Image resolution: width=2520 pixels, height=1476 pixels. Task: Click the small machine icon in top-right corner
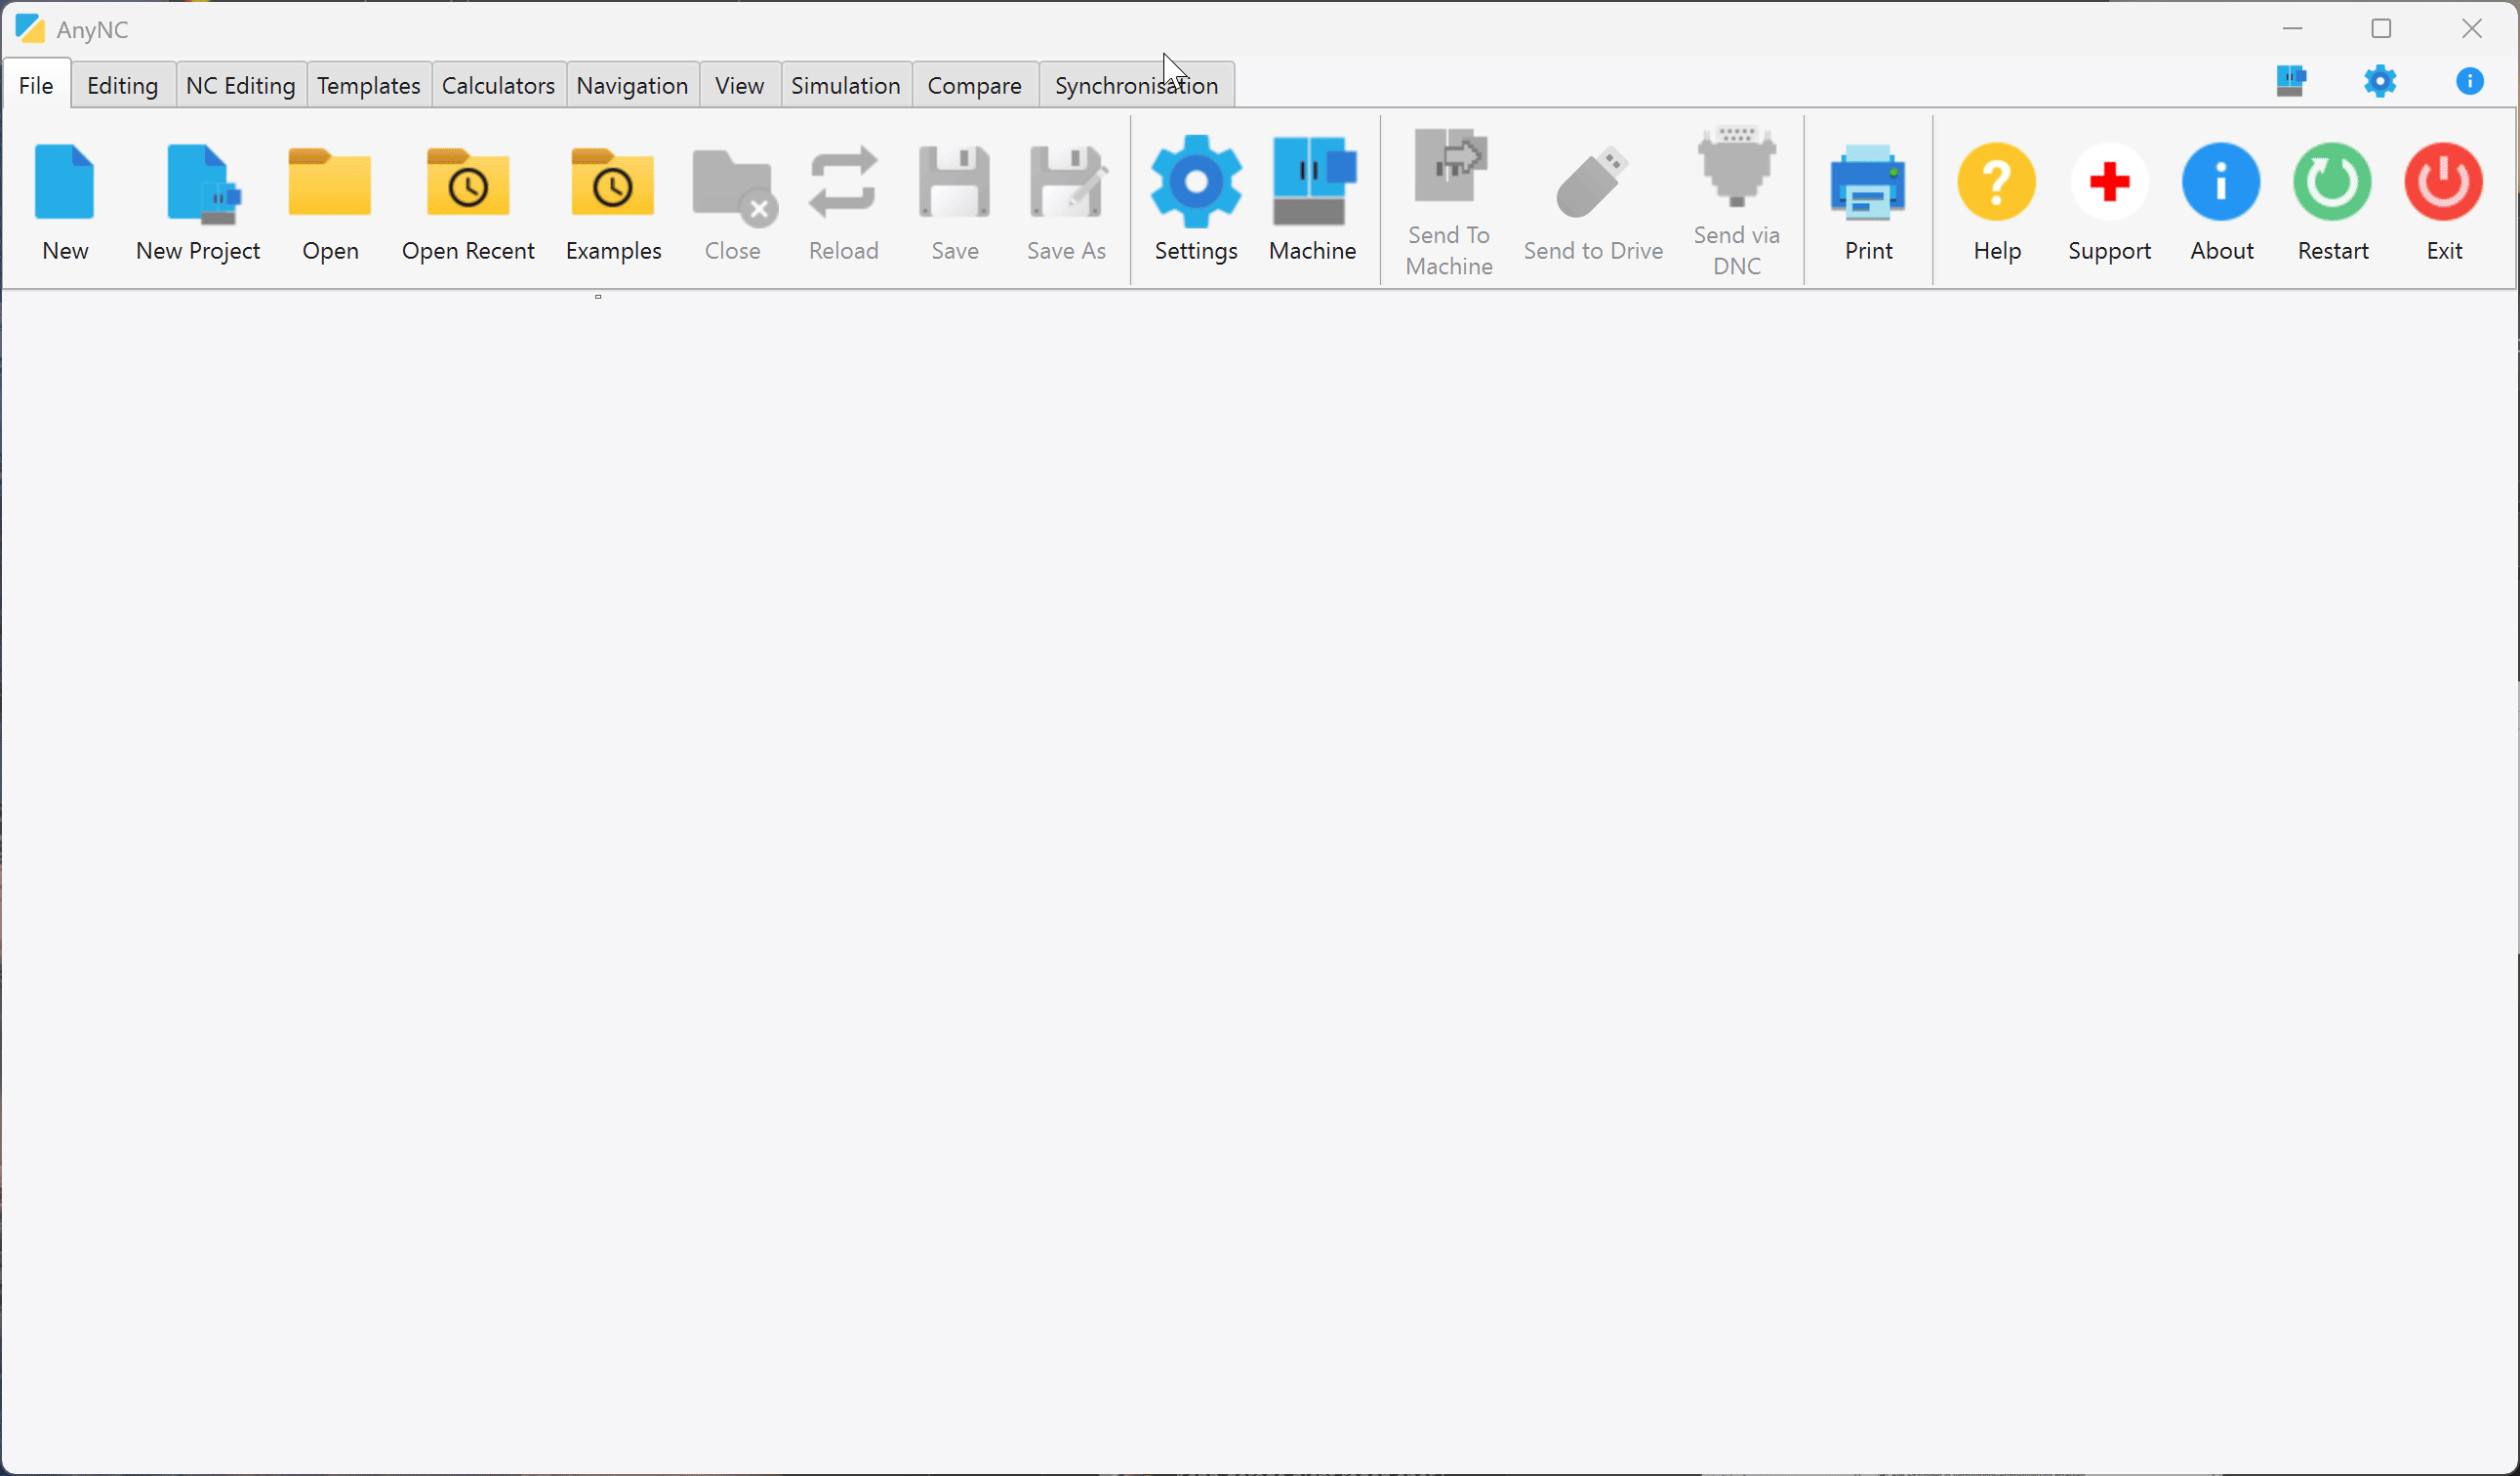coord(2291,81)
